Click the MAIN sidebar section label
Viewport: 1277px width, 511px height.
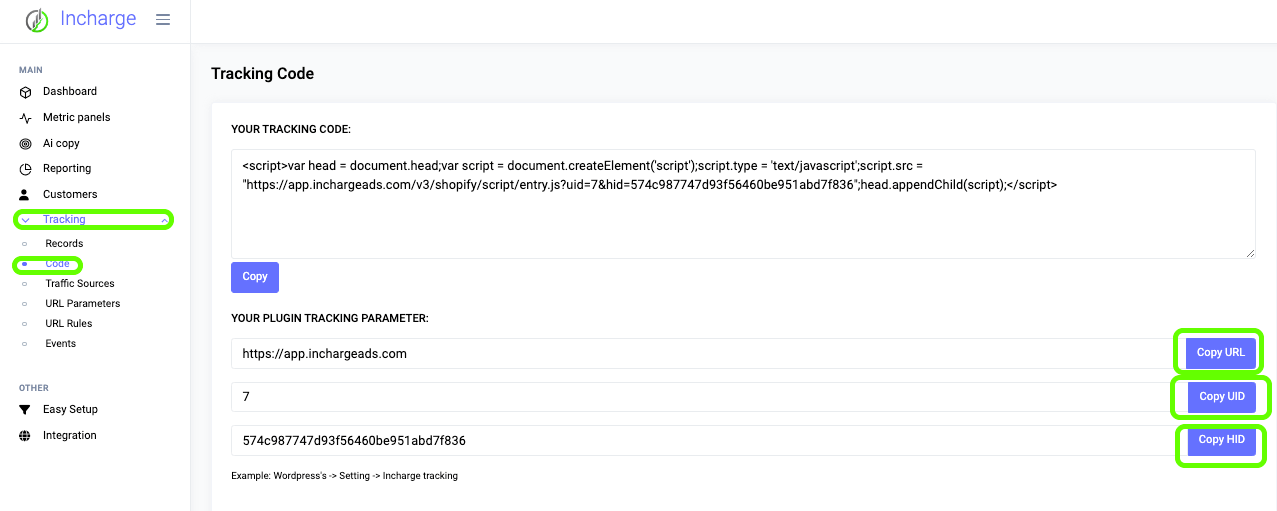31,70
